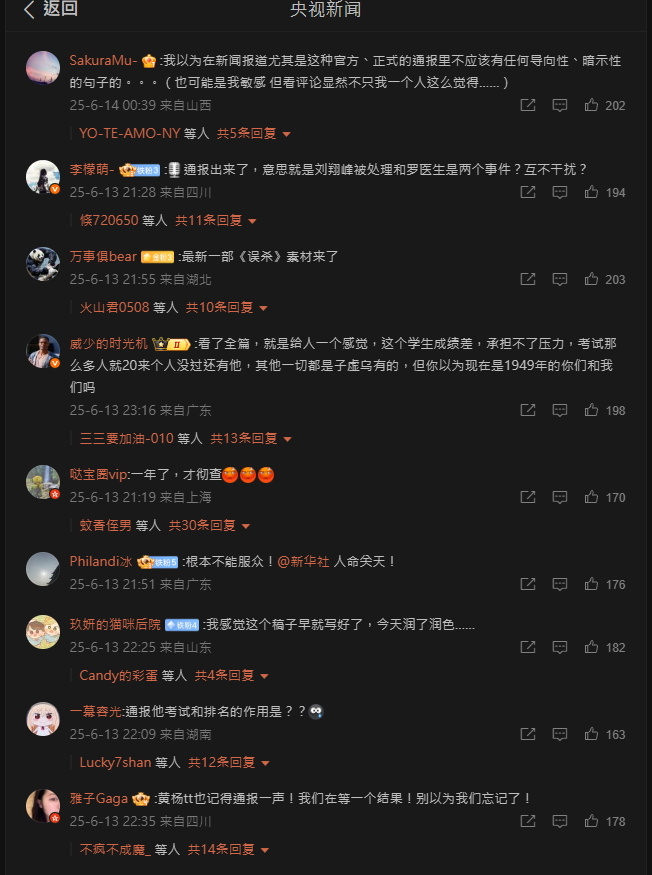
Task: Share 李檬萌-'s comment via share icon
Action: tap(528, 192)
